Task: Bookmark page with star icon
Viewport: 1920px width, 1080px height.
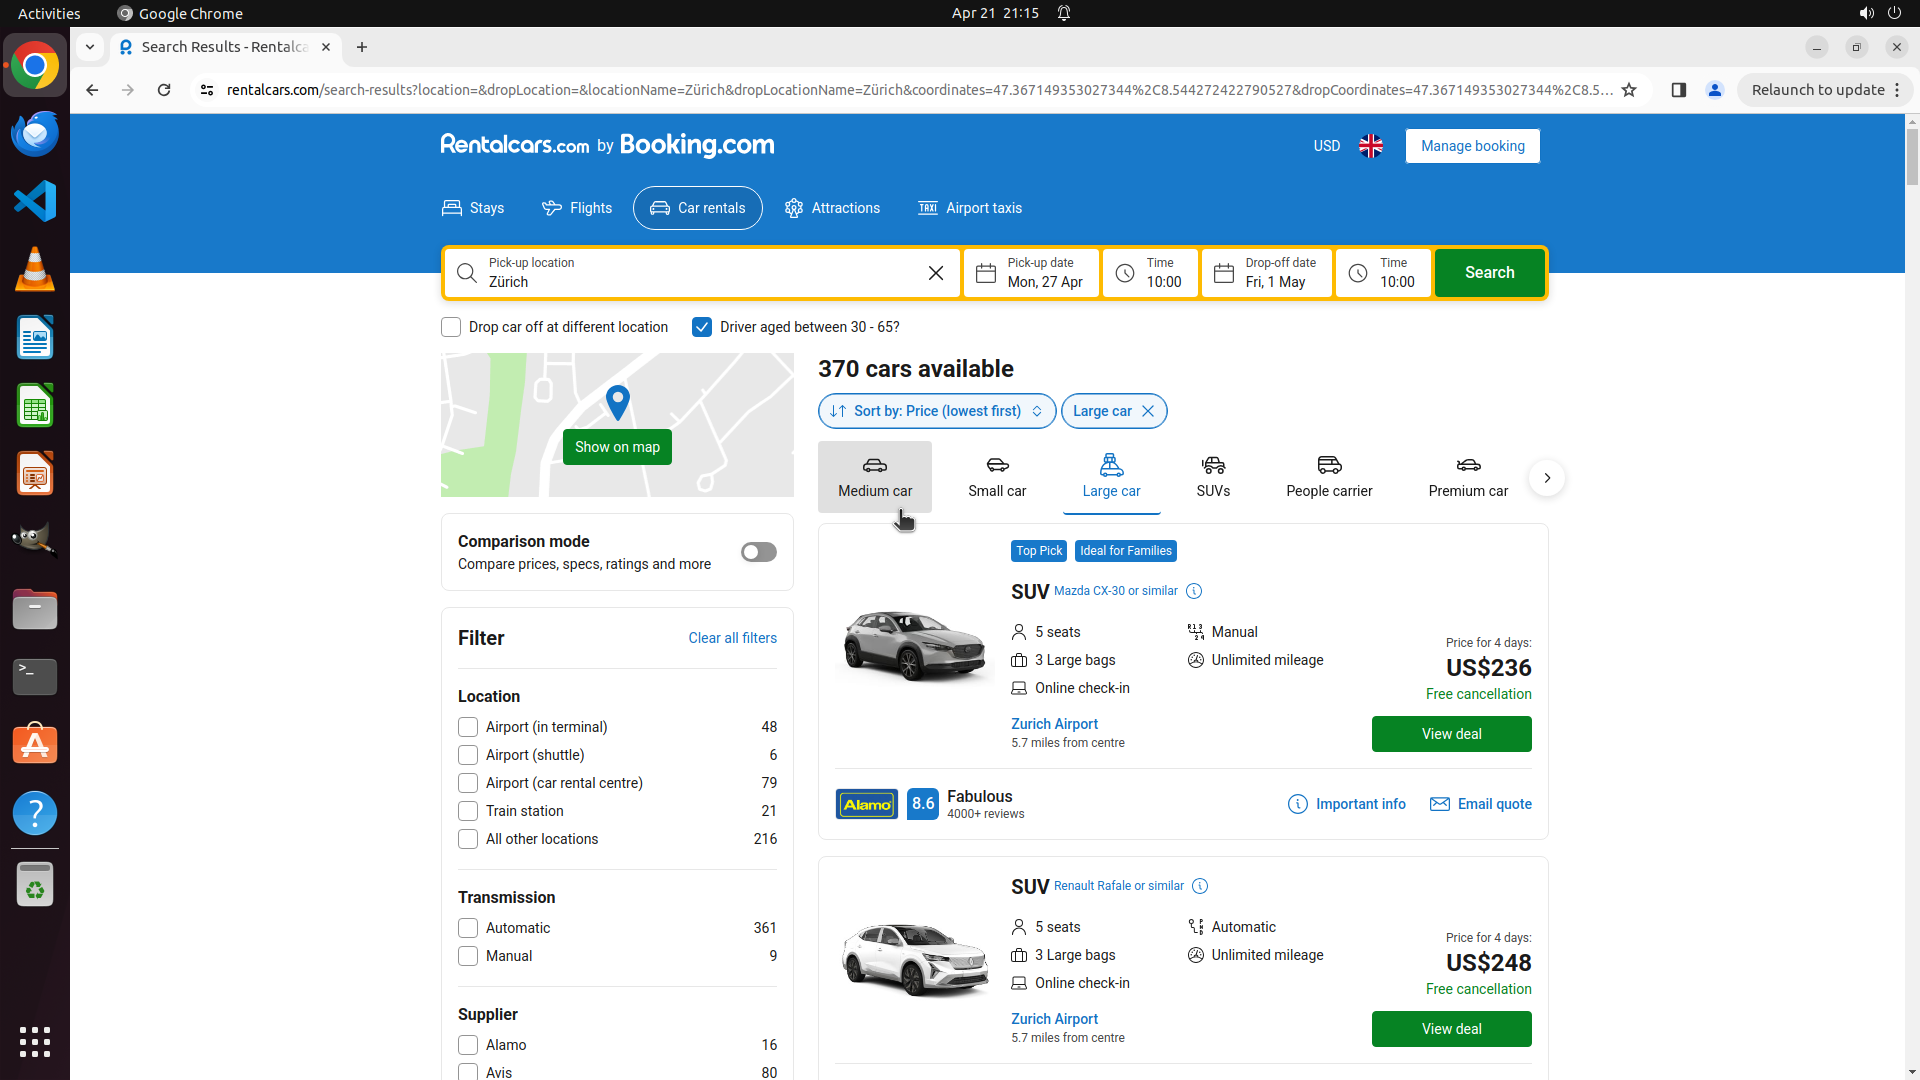Action: [x=1629, y=90]
